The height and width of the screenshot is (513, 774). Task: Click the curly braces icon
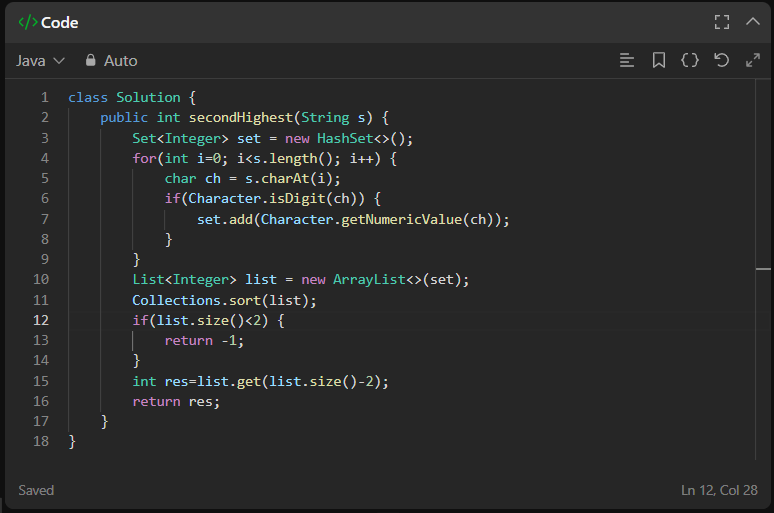click(690, 60)
